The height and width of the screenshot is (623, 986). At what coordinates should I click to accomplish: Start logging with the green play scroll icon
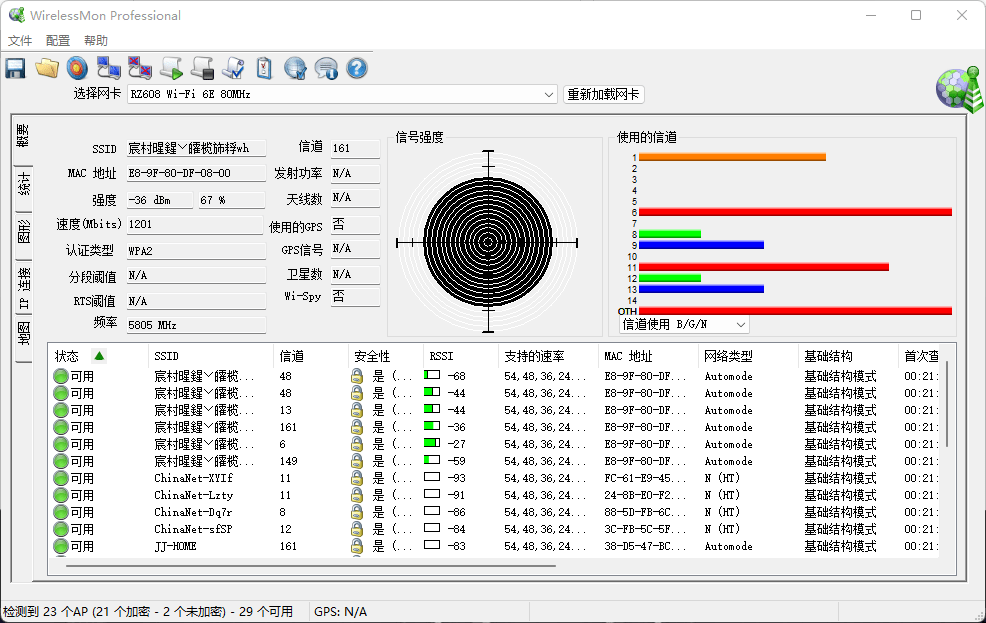[x=172, y=68]
